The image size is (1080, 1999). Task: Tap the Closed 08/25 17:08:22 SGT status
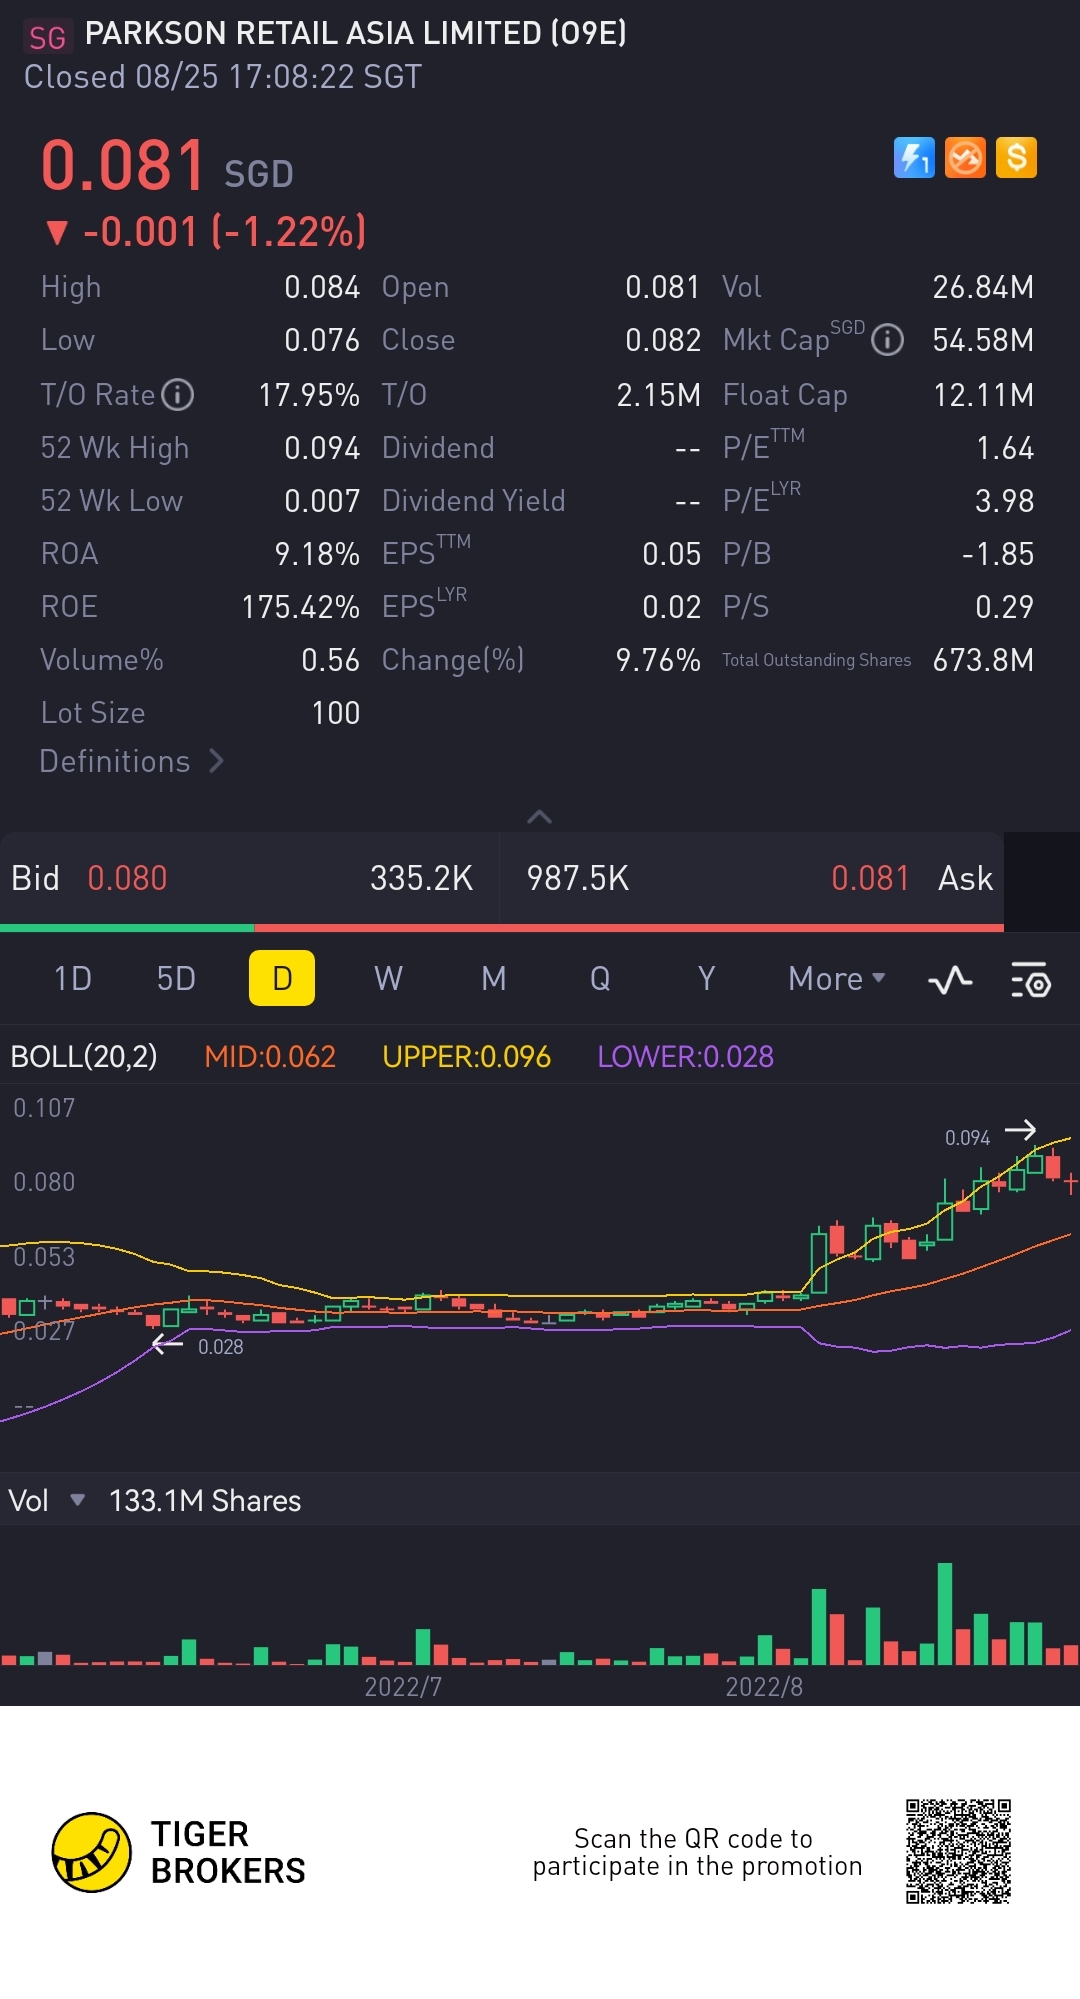pyautogui.click(x=223, y=77)
